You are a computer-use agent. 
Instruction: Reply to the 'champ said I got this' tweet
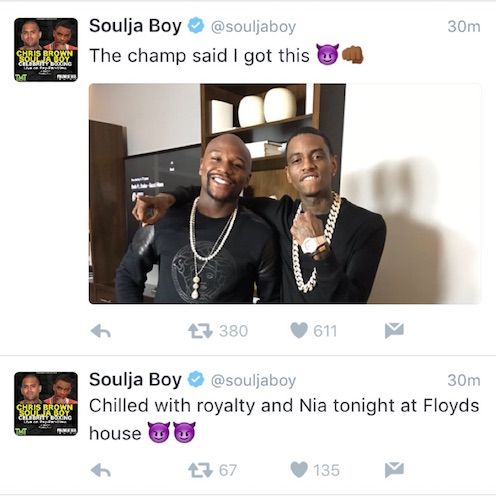tap(101, 331)
